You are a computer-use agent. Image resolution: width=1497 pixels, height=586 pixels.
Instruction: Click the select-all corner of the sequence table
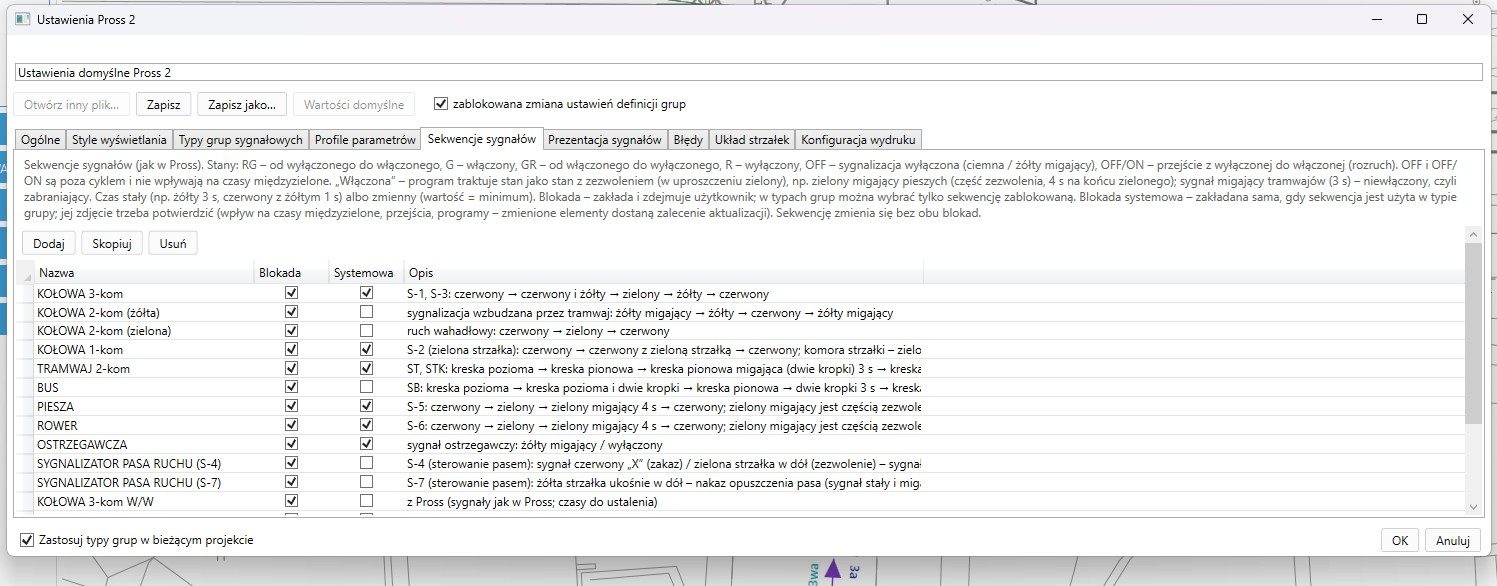(x=24, y=273)
